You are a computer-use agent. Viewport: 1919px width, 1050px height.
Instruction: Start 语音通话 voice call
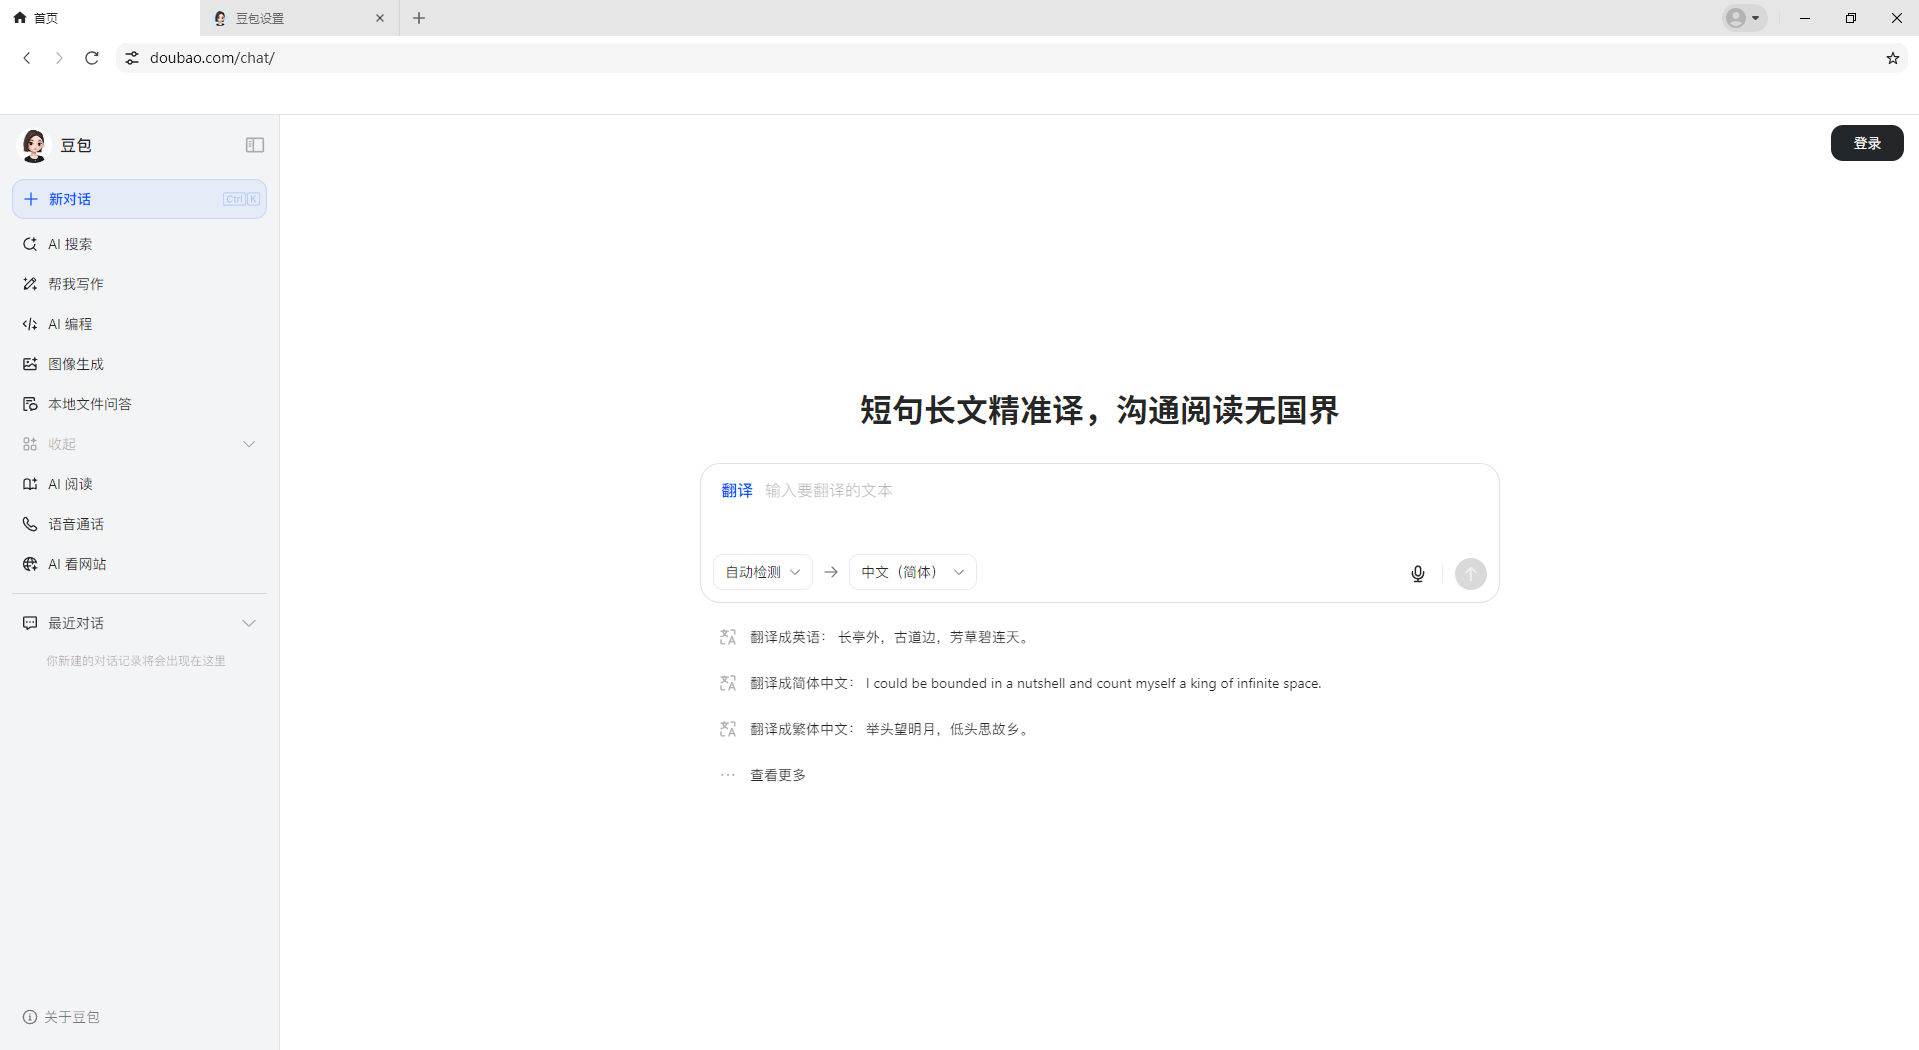pos(75,524)
